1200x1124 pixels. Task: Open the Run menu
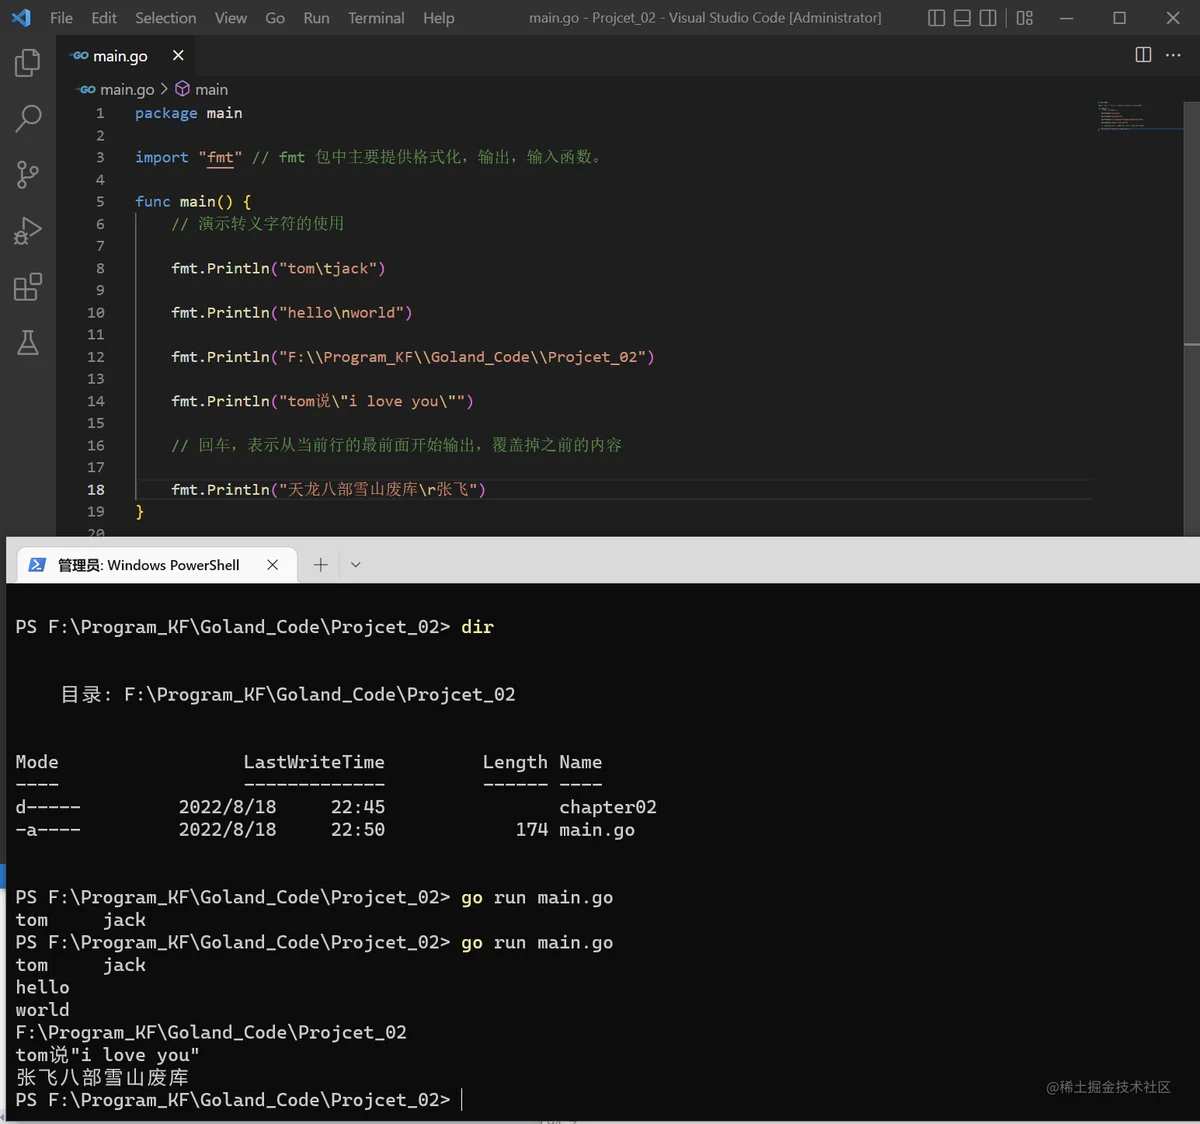coord(316,18)
